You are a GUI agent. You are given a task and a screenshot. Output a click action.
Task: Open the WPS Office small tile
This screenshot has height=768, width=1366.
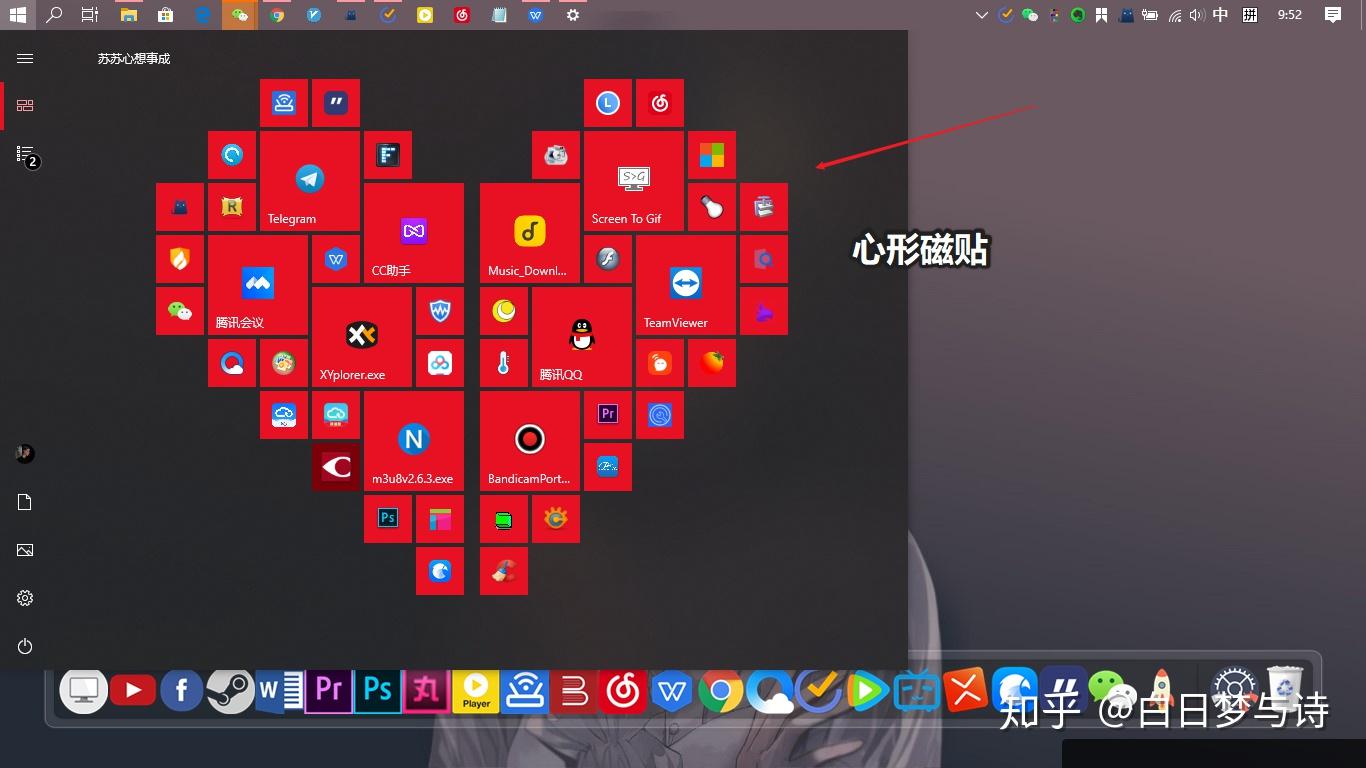336,259
